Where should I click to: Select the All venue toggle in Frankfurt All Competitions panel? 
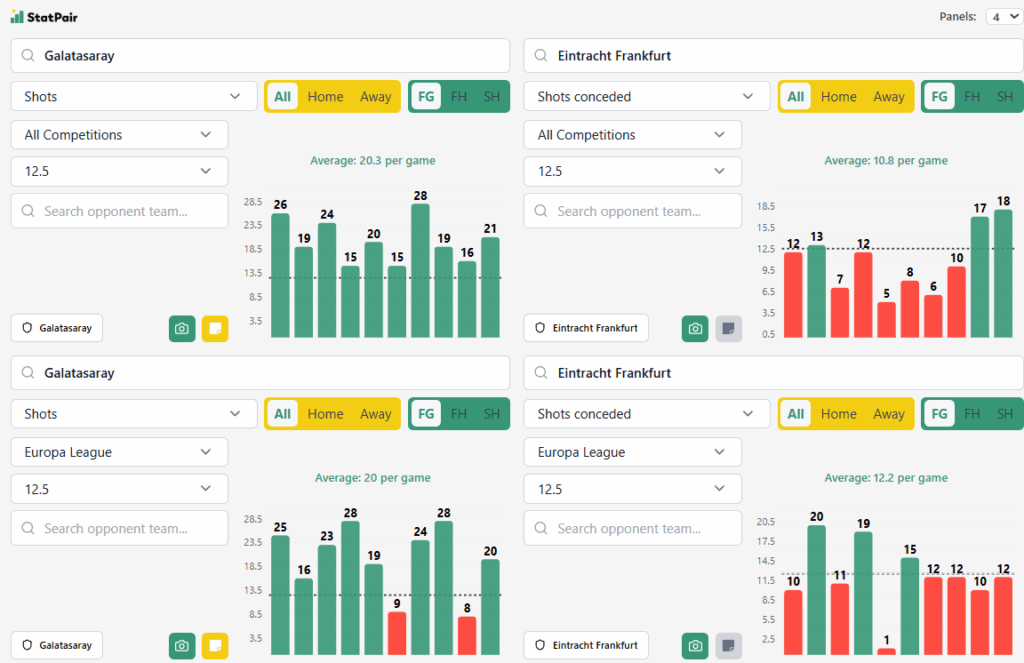795,97
